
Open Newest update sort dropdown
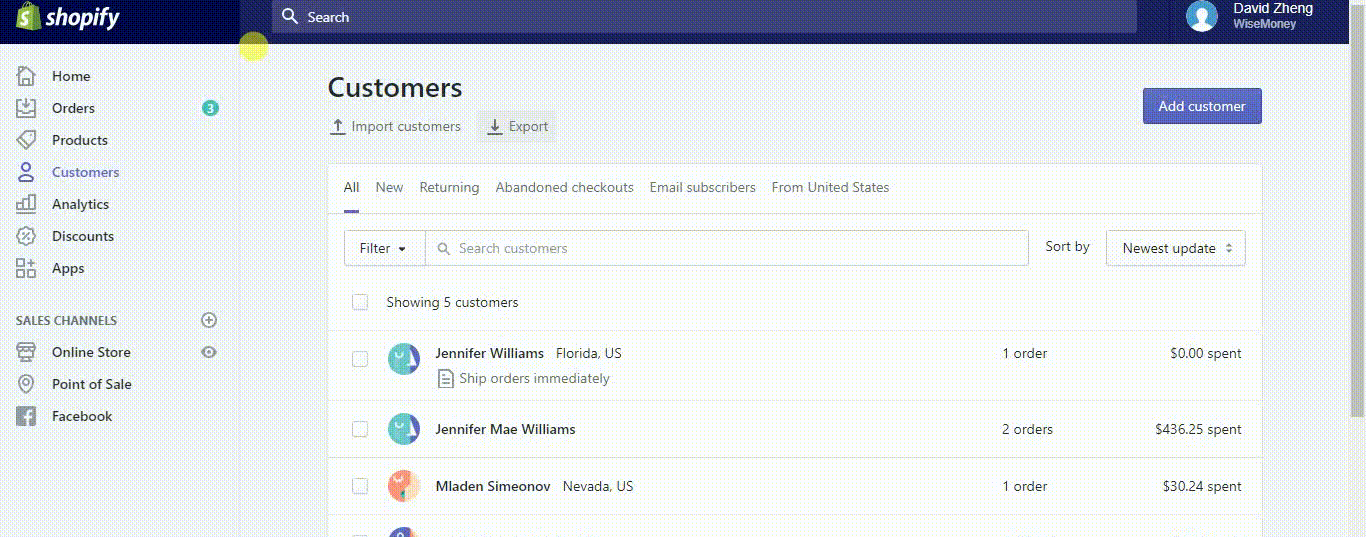[x=1176, y=248]
